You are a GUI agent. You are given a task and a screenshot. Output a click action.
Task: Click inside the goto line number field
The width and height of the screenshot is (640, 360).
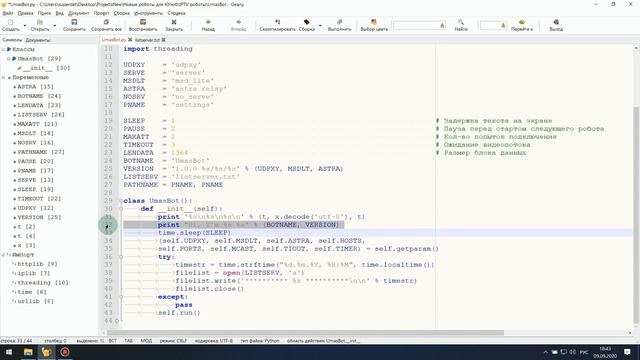(x=489, y=25)
